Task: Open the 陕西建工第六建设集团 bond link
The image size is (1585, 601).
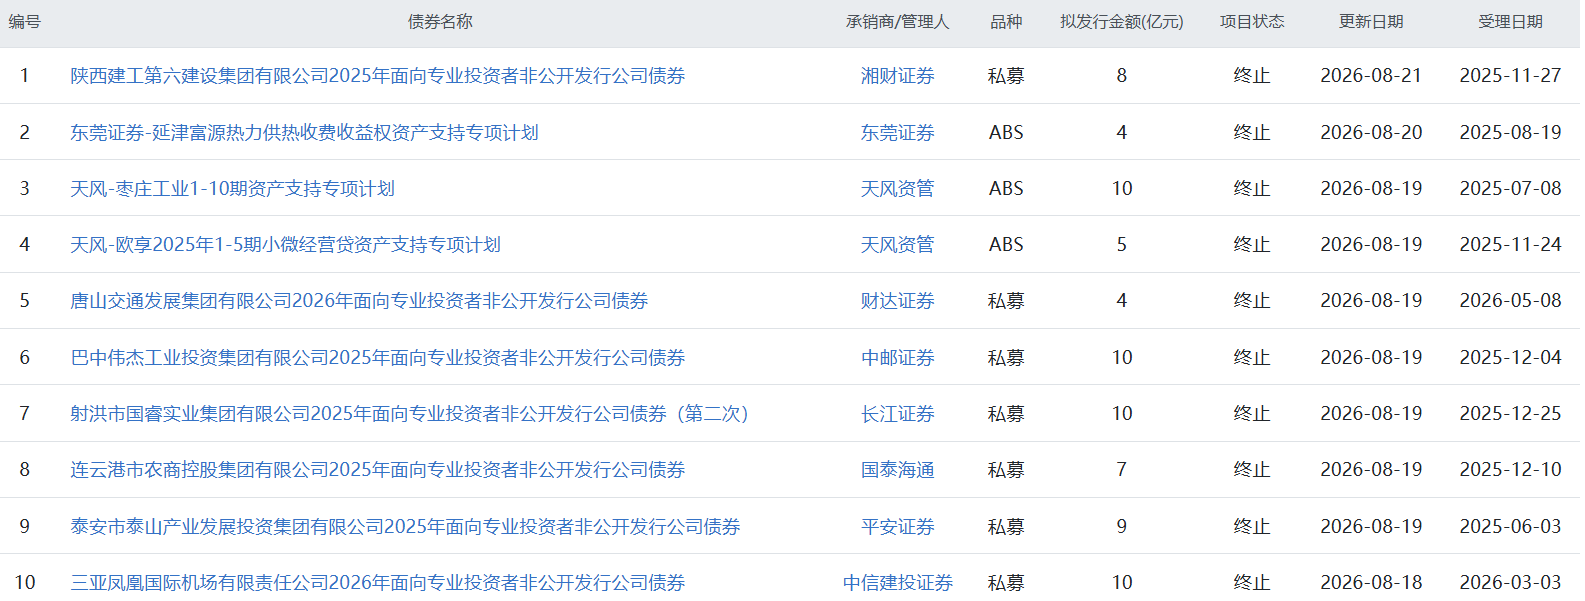Action: click(377, 76)
